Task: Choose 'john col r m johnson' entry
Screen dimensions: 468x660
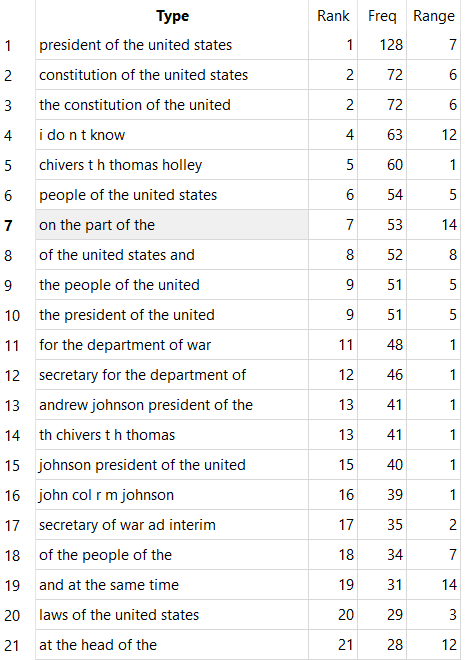Action: pyautogui.click(x=172, y=495)
